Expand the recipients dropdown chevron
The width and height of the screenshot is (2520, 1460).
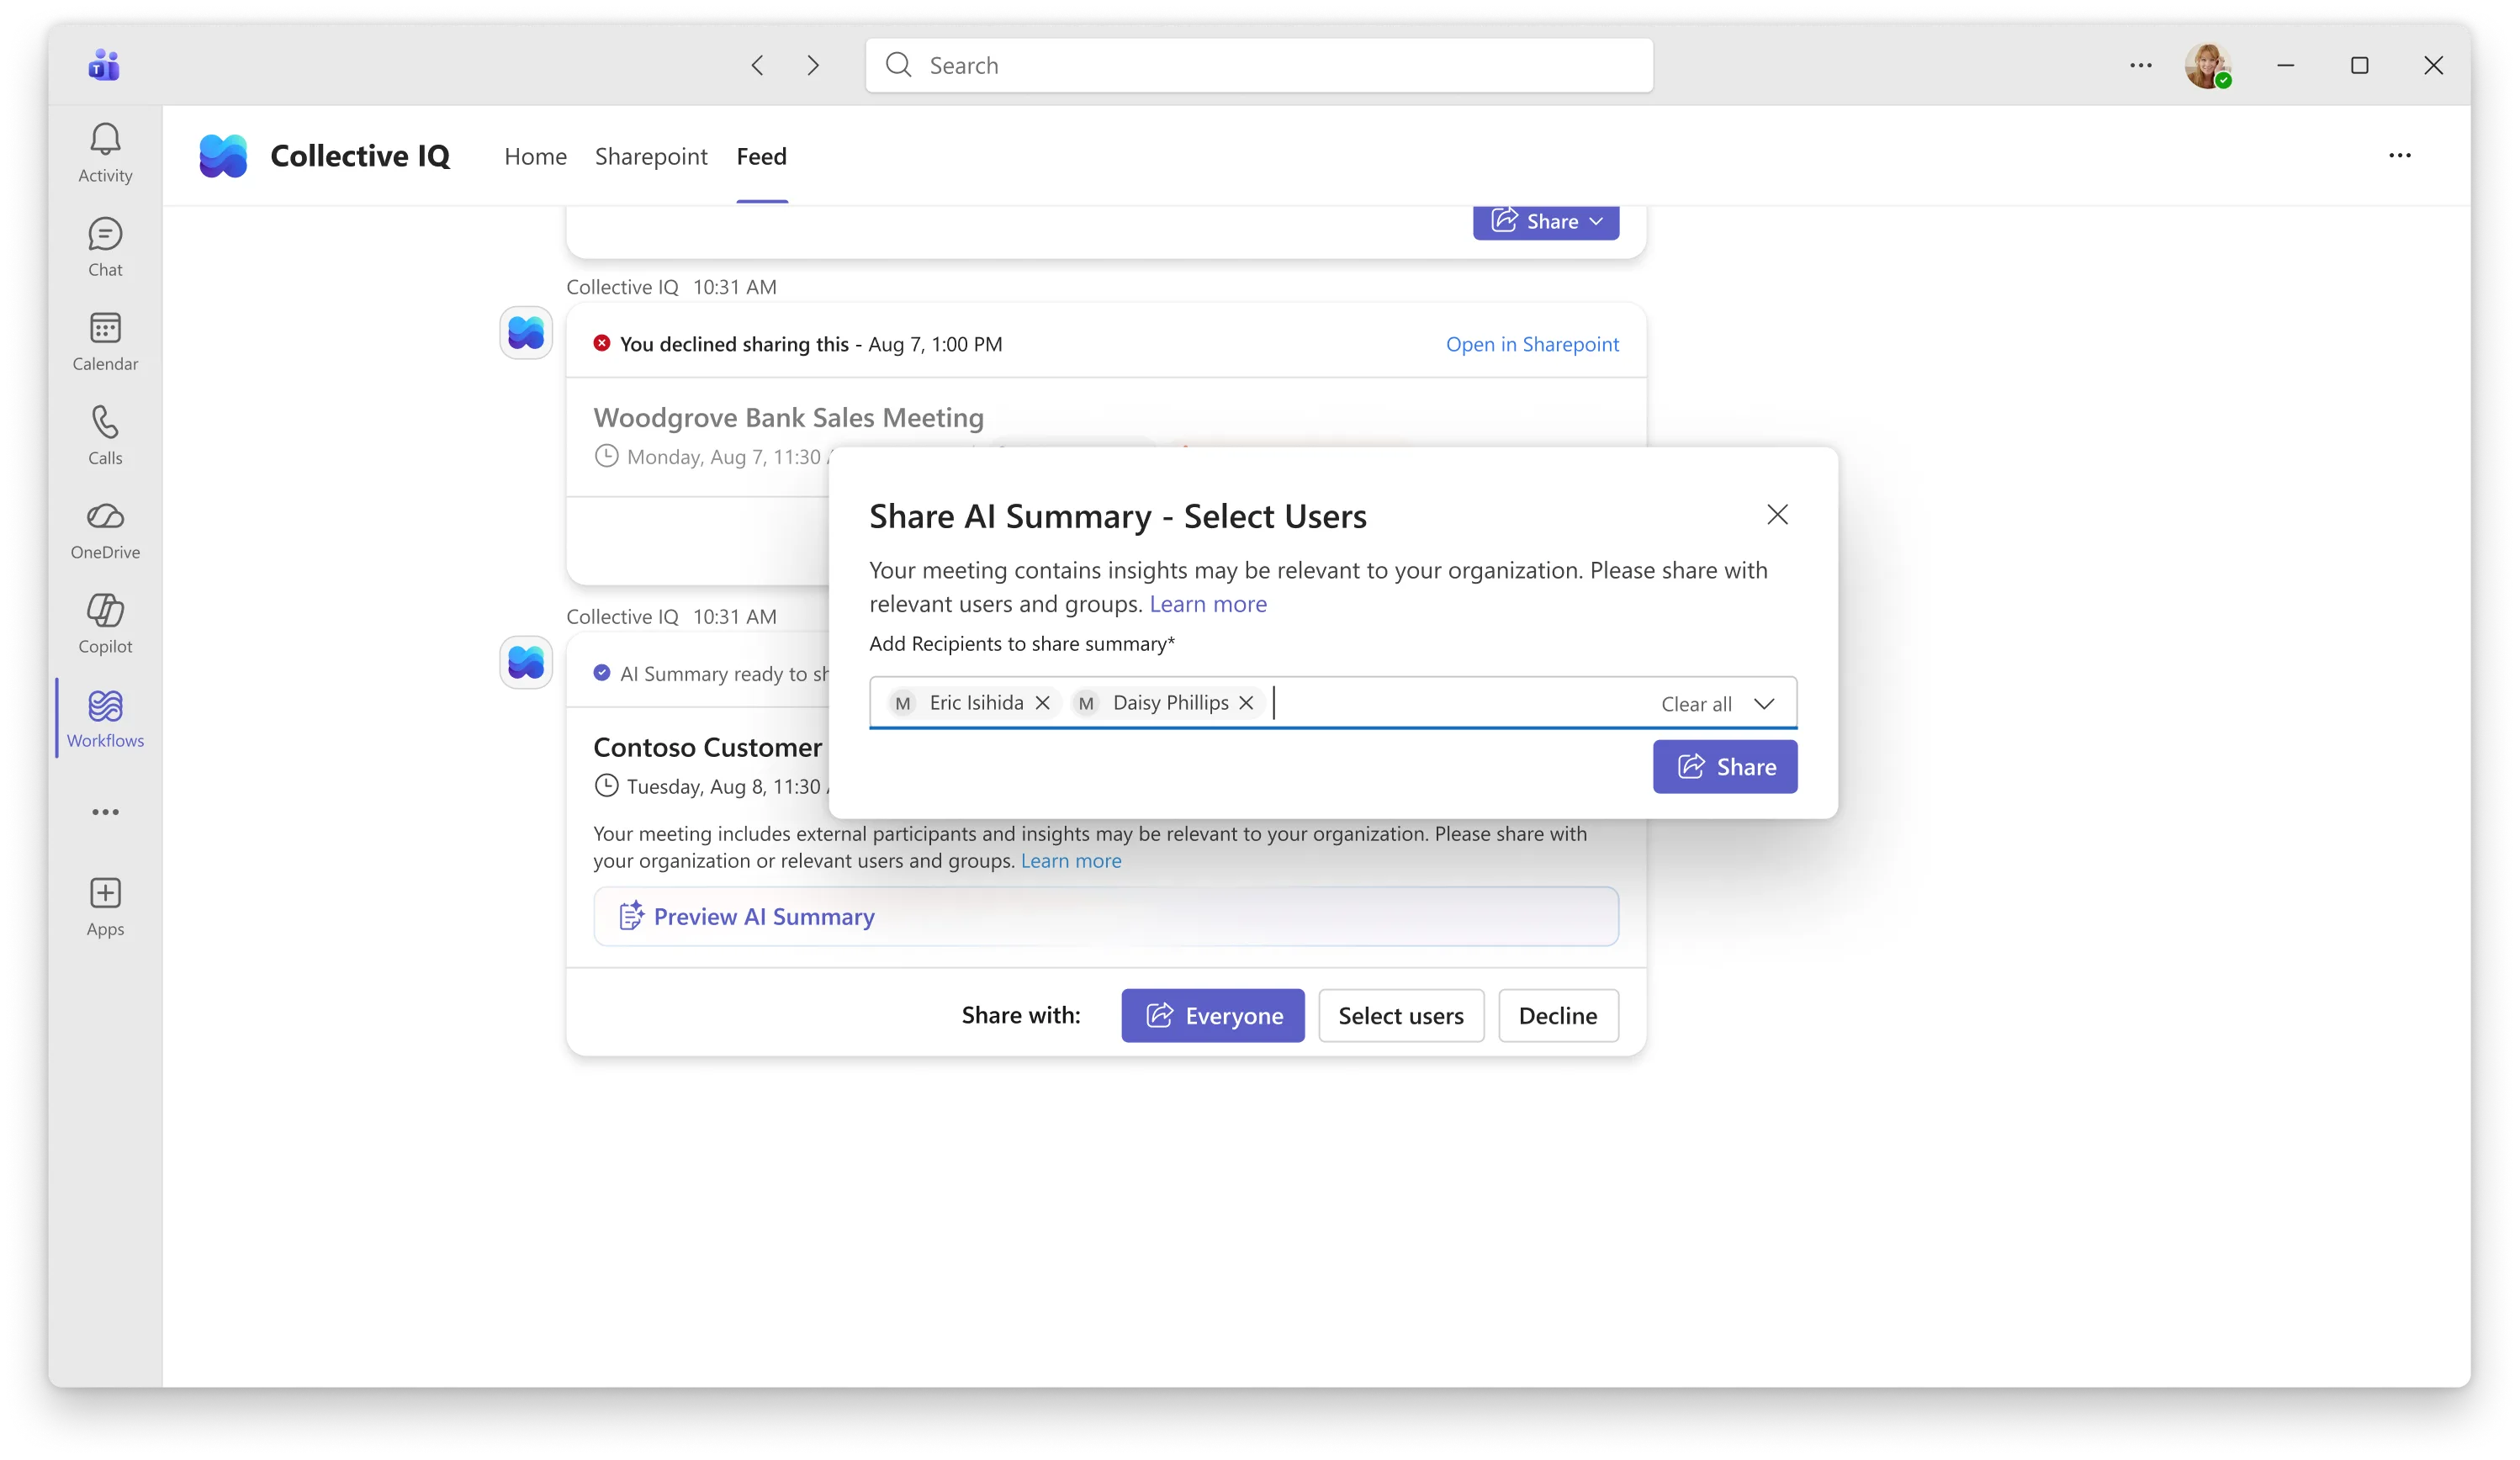click(x=1764, y=704)
